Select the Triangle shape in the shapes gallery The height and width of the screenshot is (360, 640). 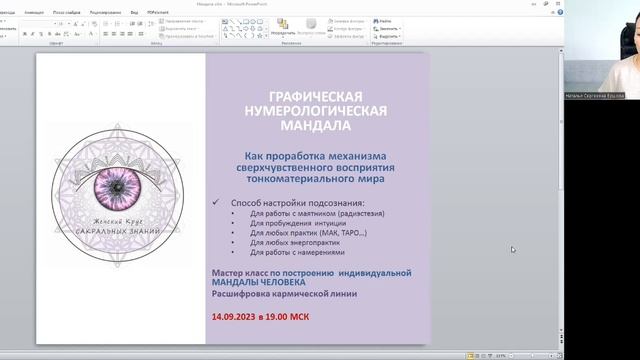click(x=225, y=29)
